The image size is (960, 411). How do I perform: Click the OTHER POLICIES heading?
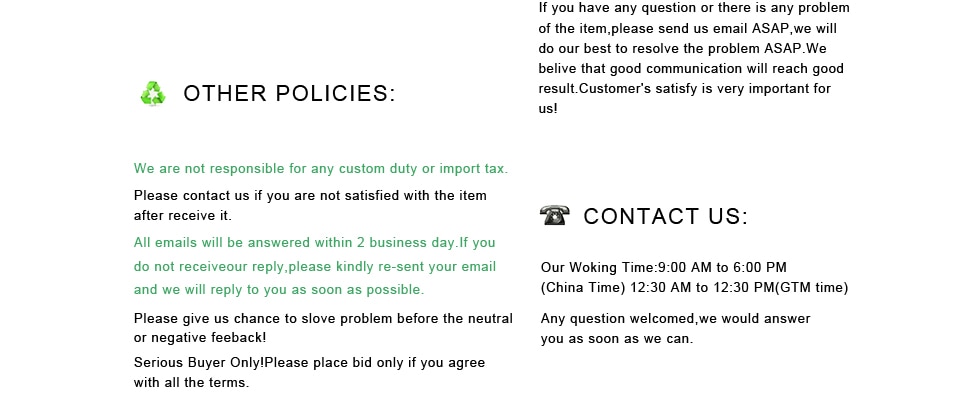[x=290, y=94]
